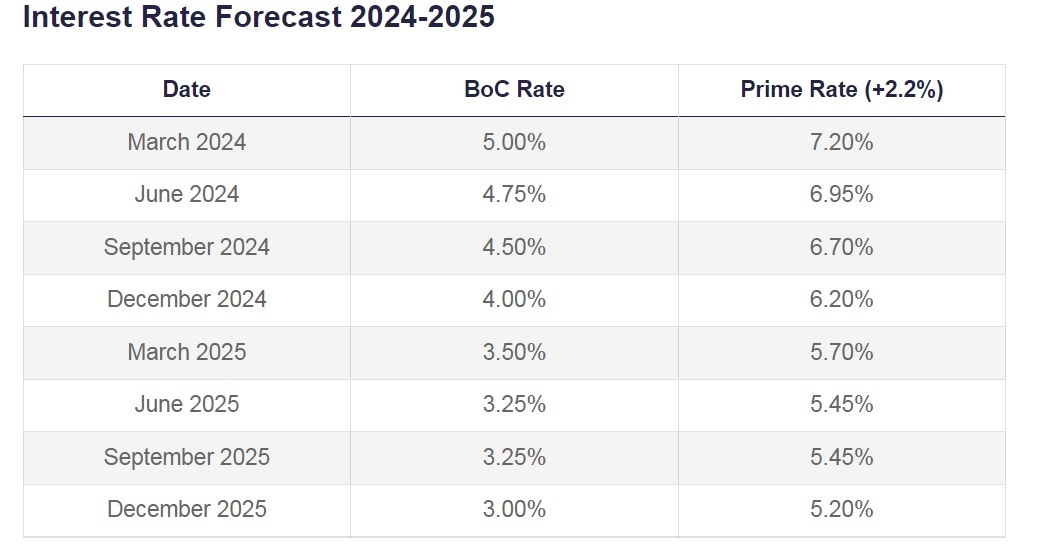Click the 6.70% prime rate cell
Screen dimensions: 1060x560
click(x=842, y=247)
